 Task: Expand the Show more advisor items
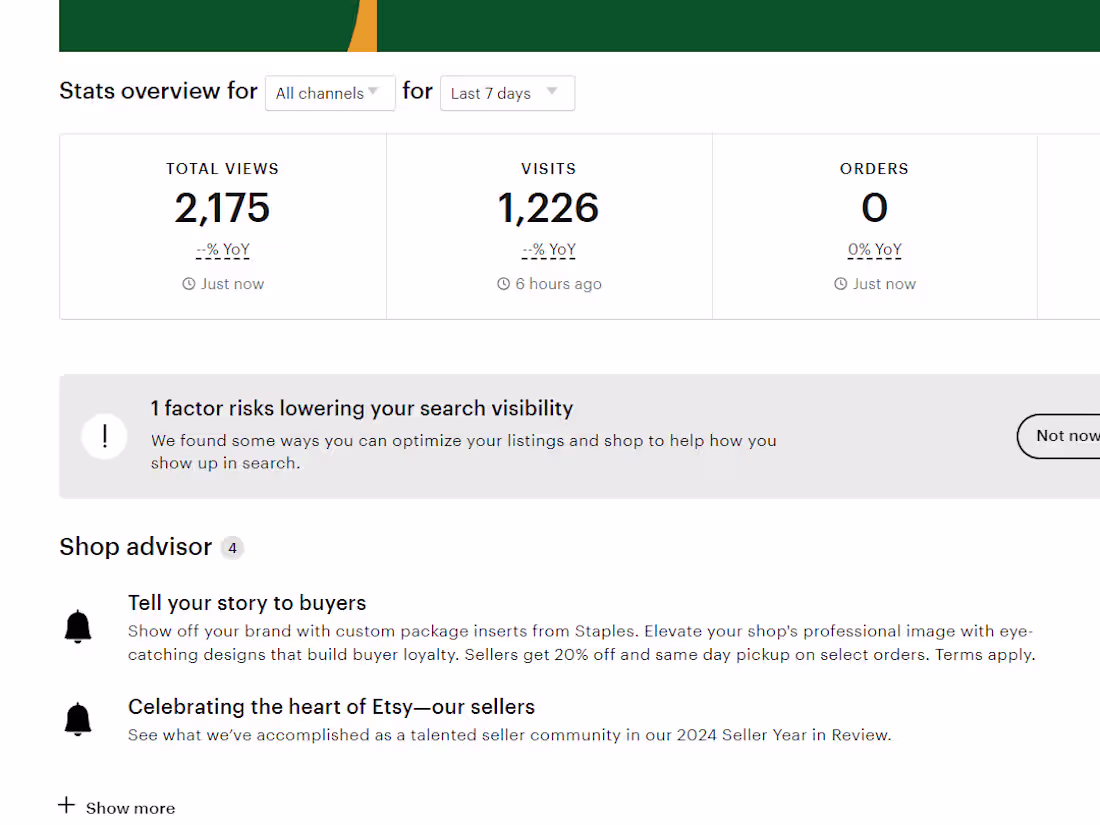tap(130, 808)
